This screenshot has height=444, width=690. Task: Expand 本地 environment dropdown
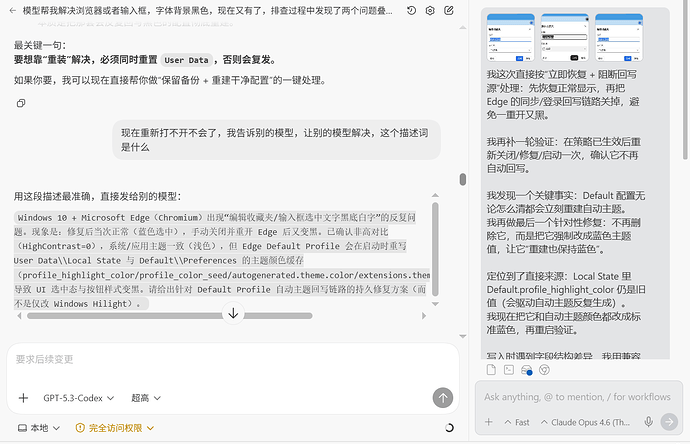click(39, 428)
